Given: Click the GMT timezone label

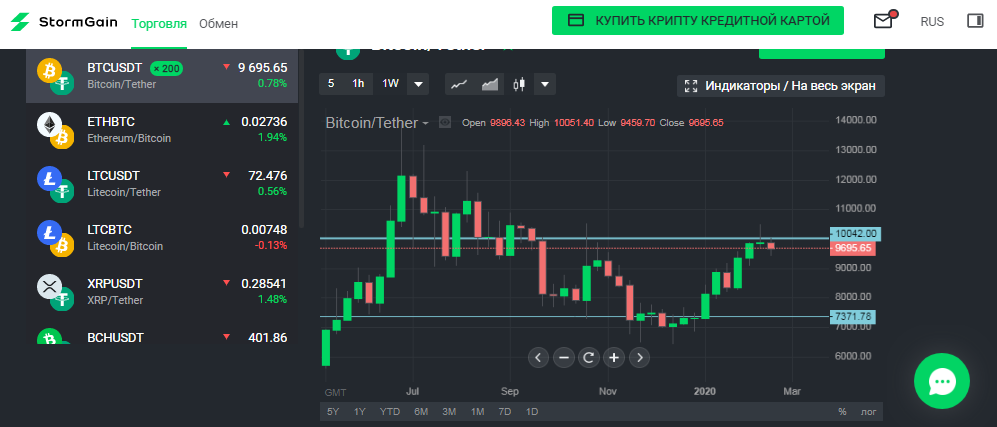Looking at the screenshot, I should [335, 391].
